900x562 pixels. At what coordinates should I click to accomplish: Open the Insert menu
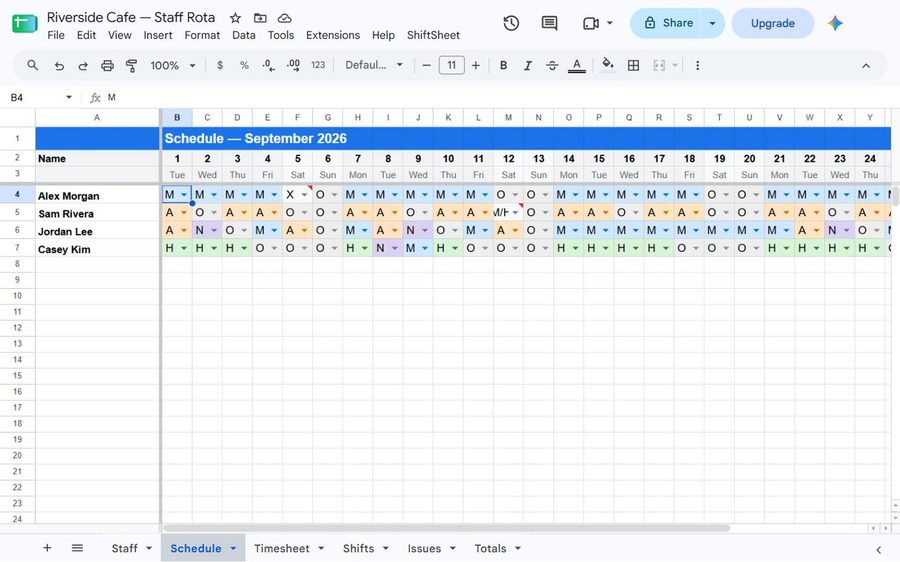coord(158,35)
